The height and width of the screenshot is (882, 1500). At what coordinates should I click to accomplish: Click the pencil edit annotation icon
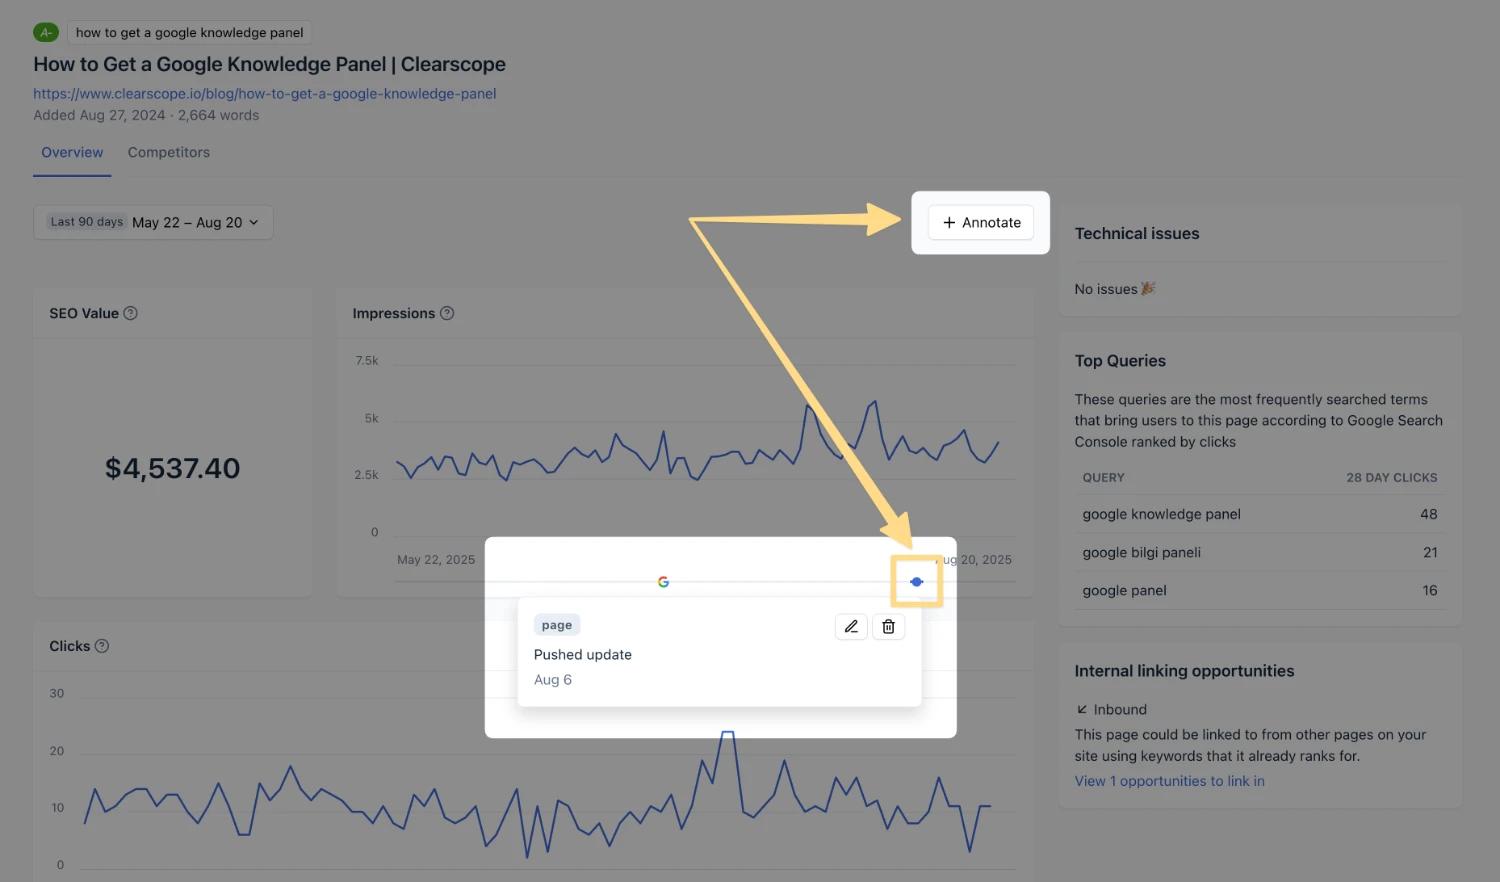coord(851,627)
